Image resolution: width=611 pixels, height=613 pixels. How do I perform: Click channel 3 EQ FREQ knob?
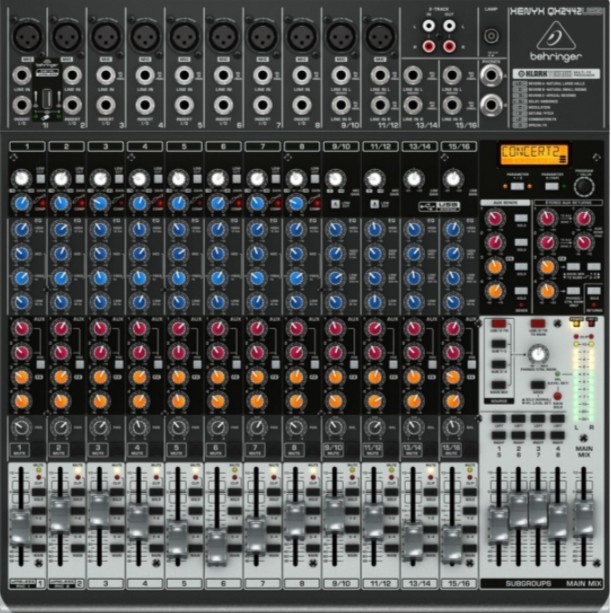[x=100, y=278]
